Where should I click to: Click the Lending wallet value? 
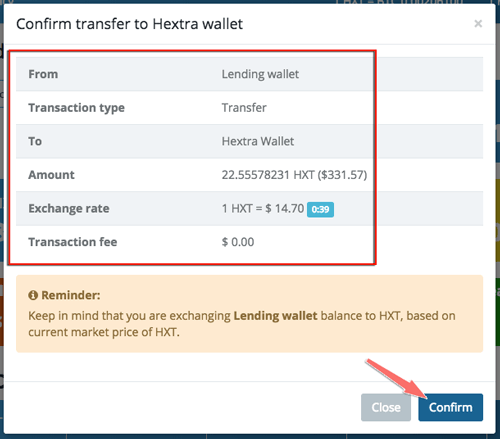[x=260, y=74]
